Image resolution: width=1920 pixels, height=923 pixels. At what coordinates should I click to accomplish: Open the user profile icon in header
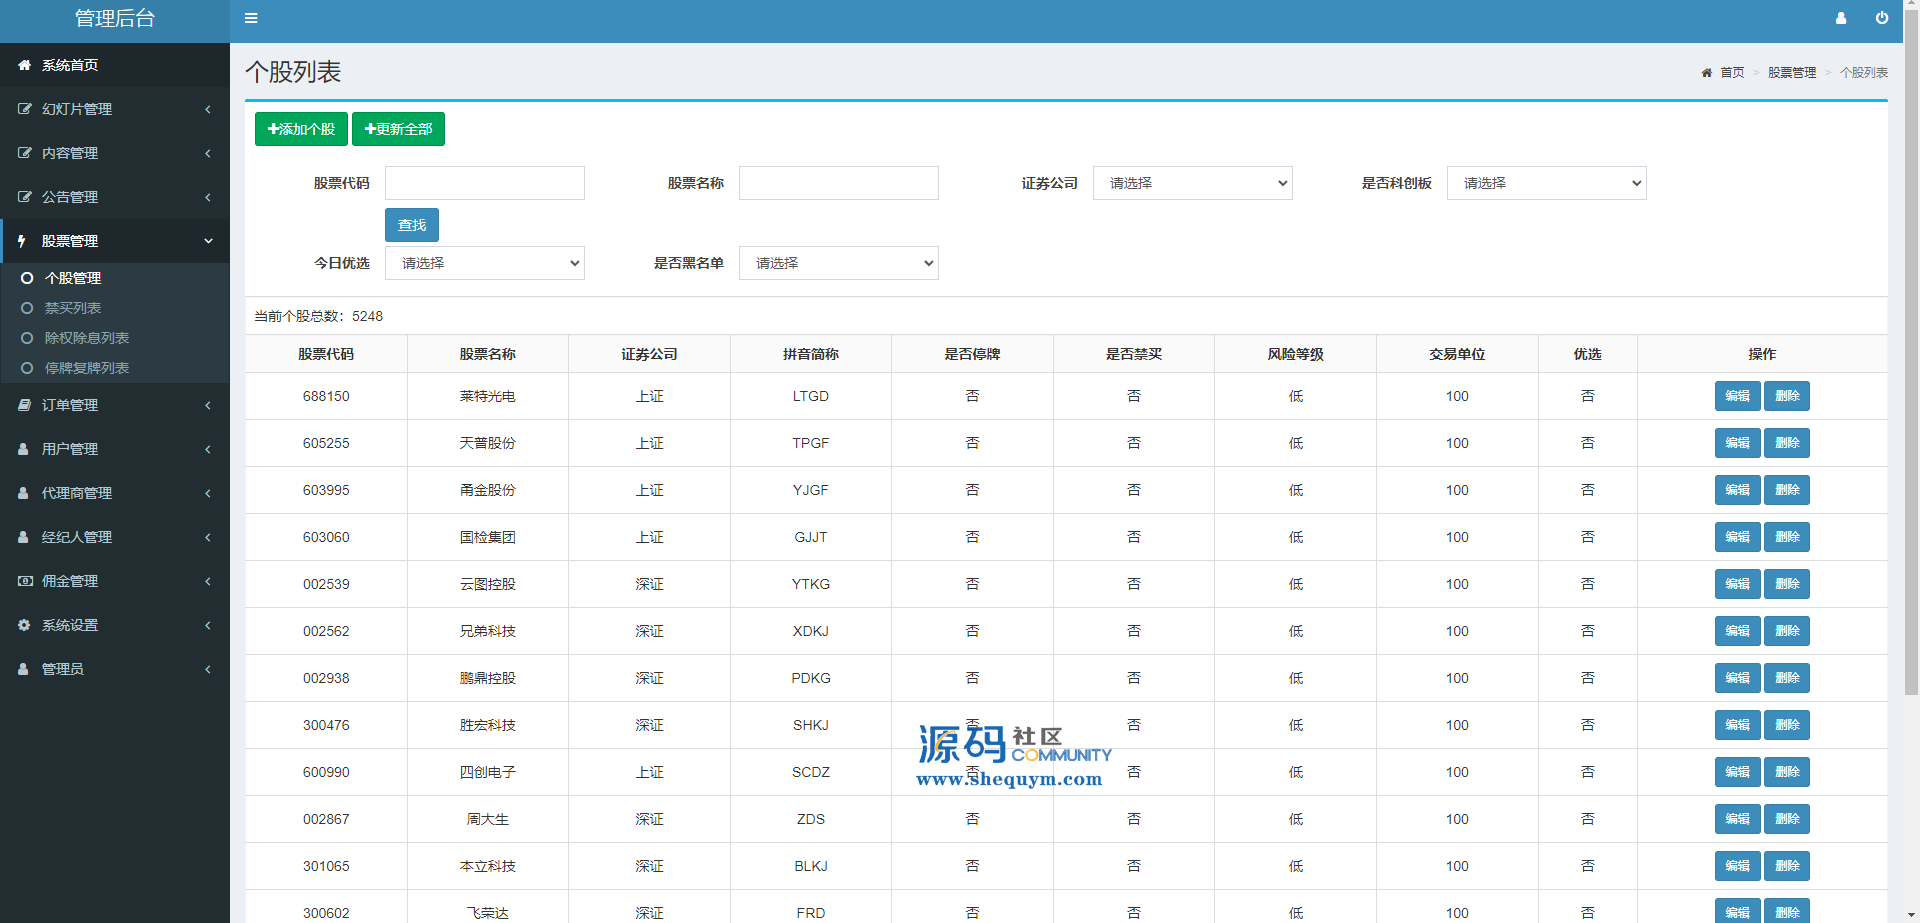click(x=1840, y=18)
